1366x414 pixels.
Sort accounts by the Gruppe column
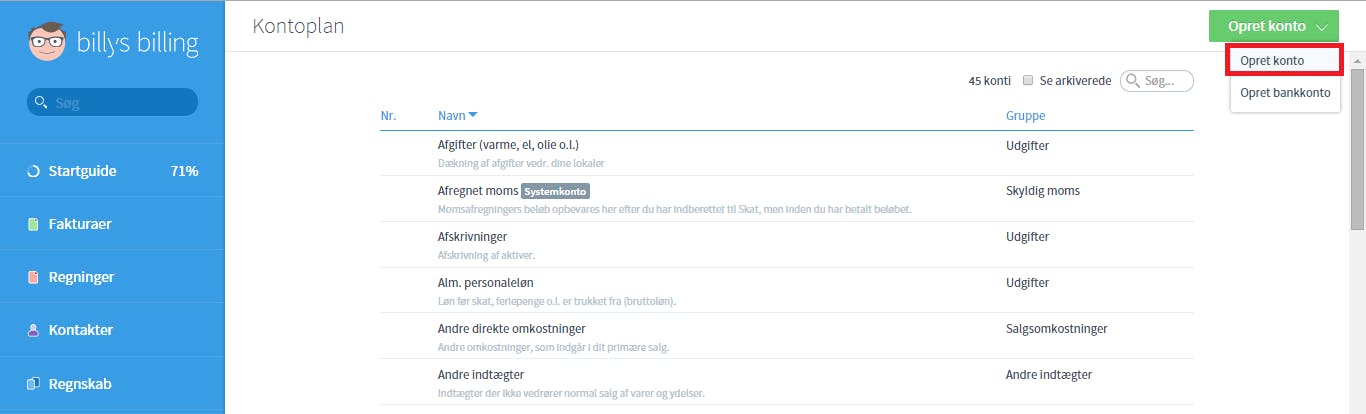pos(1025,116)
